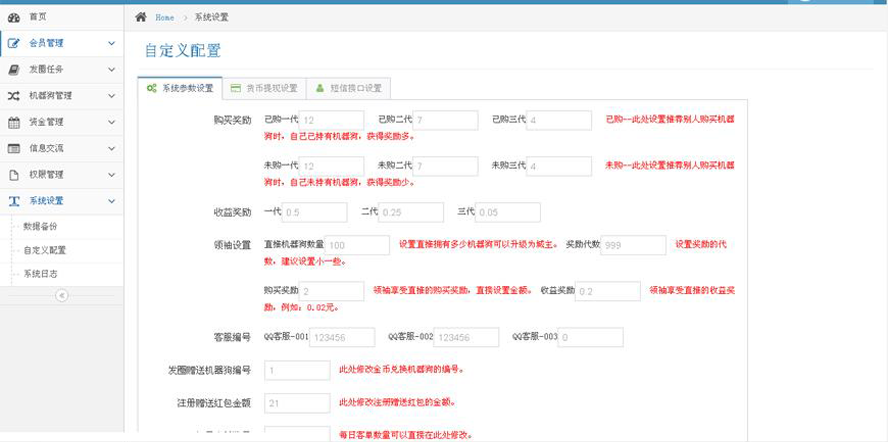Click the 购买奖励 row label

232,120
